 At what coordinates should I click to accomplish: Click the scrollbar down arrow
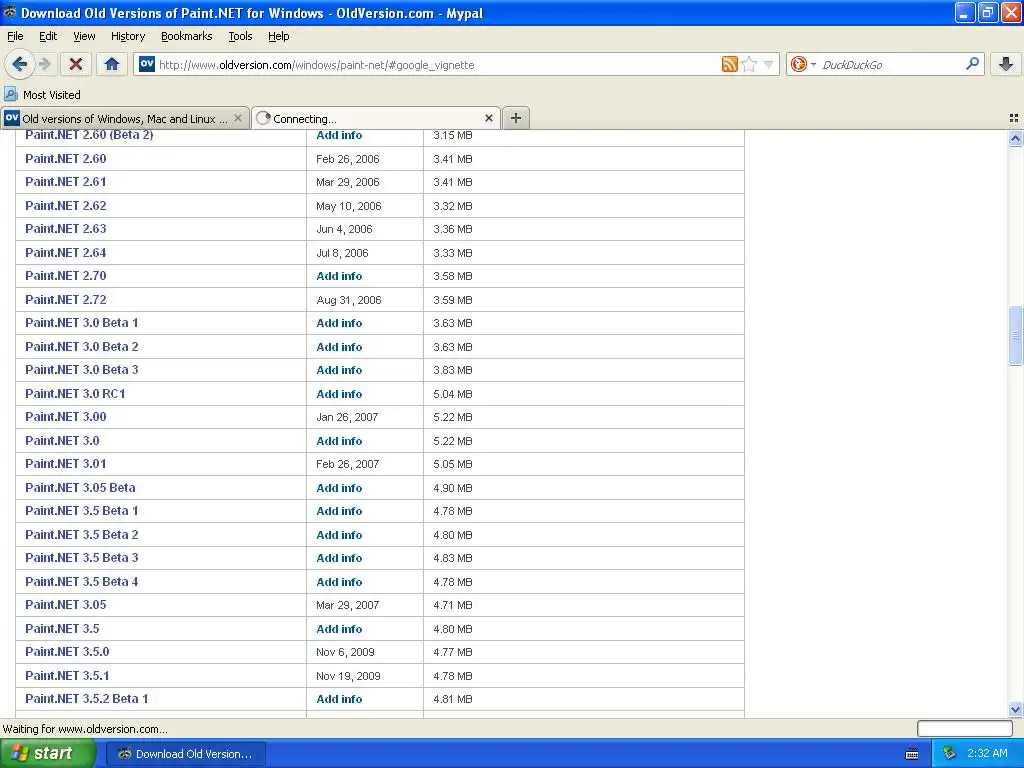click(x=1015, y=709)
